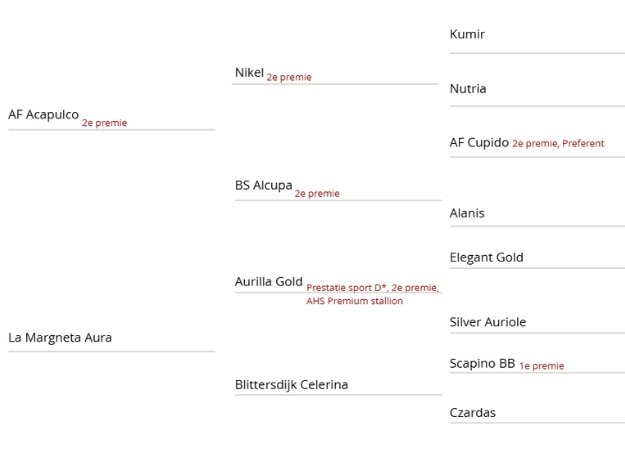Select the Aurilla Gold horse name
625x469 pixels.
(268, 282)
